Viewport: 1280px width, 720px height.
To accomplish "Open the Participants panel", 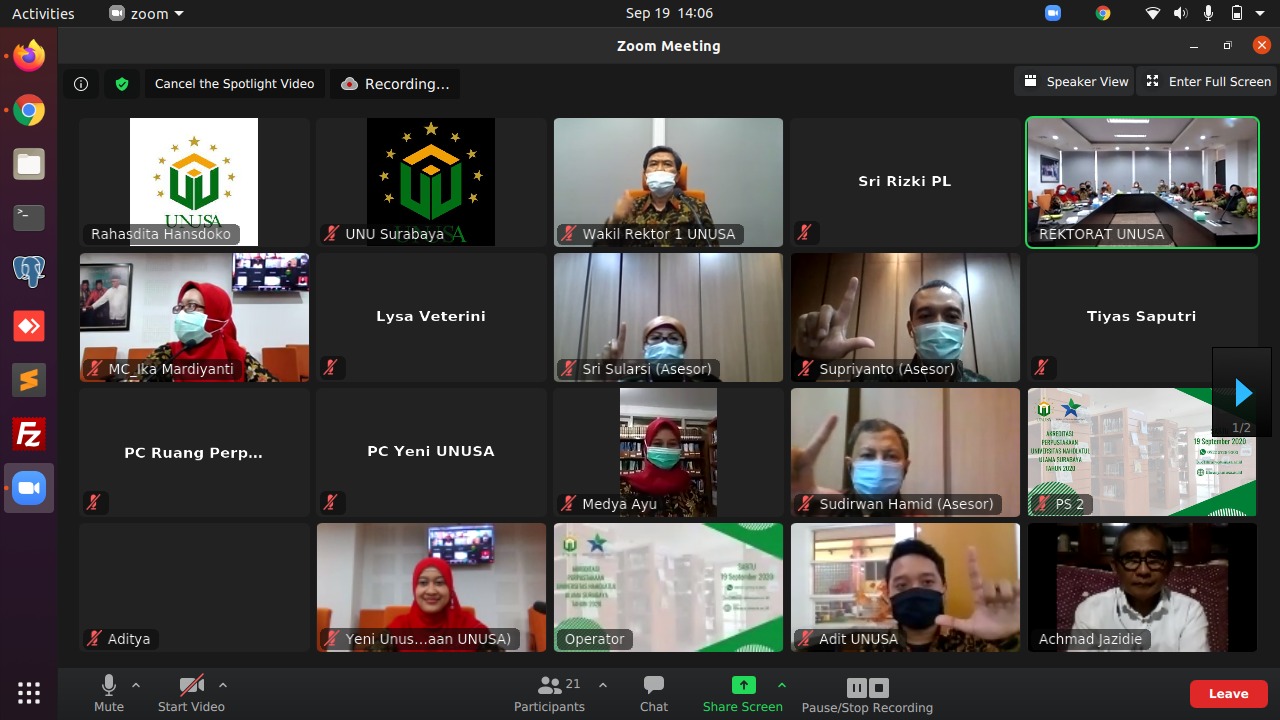I will click(549, 694).
